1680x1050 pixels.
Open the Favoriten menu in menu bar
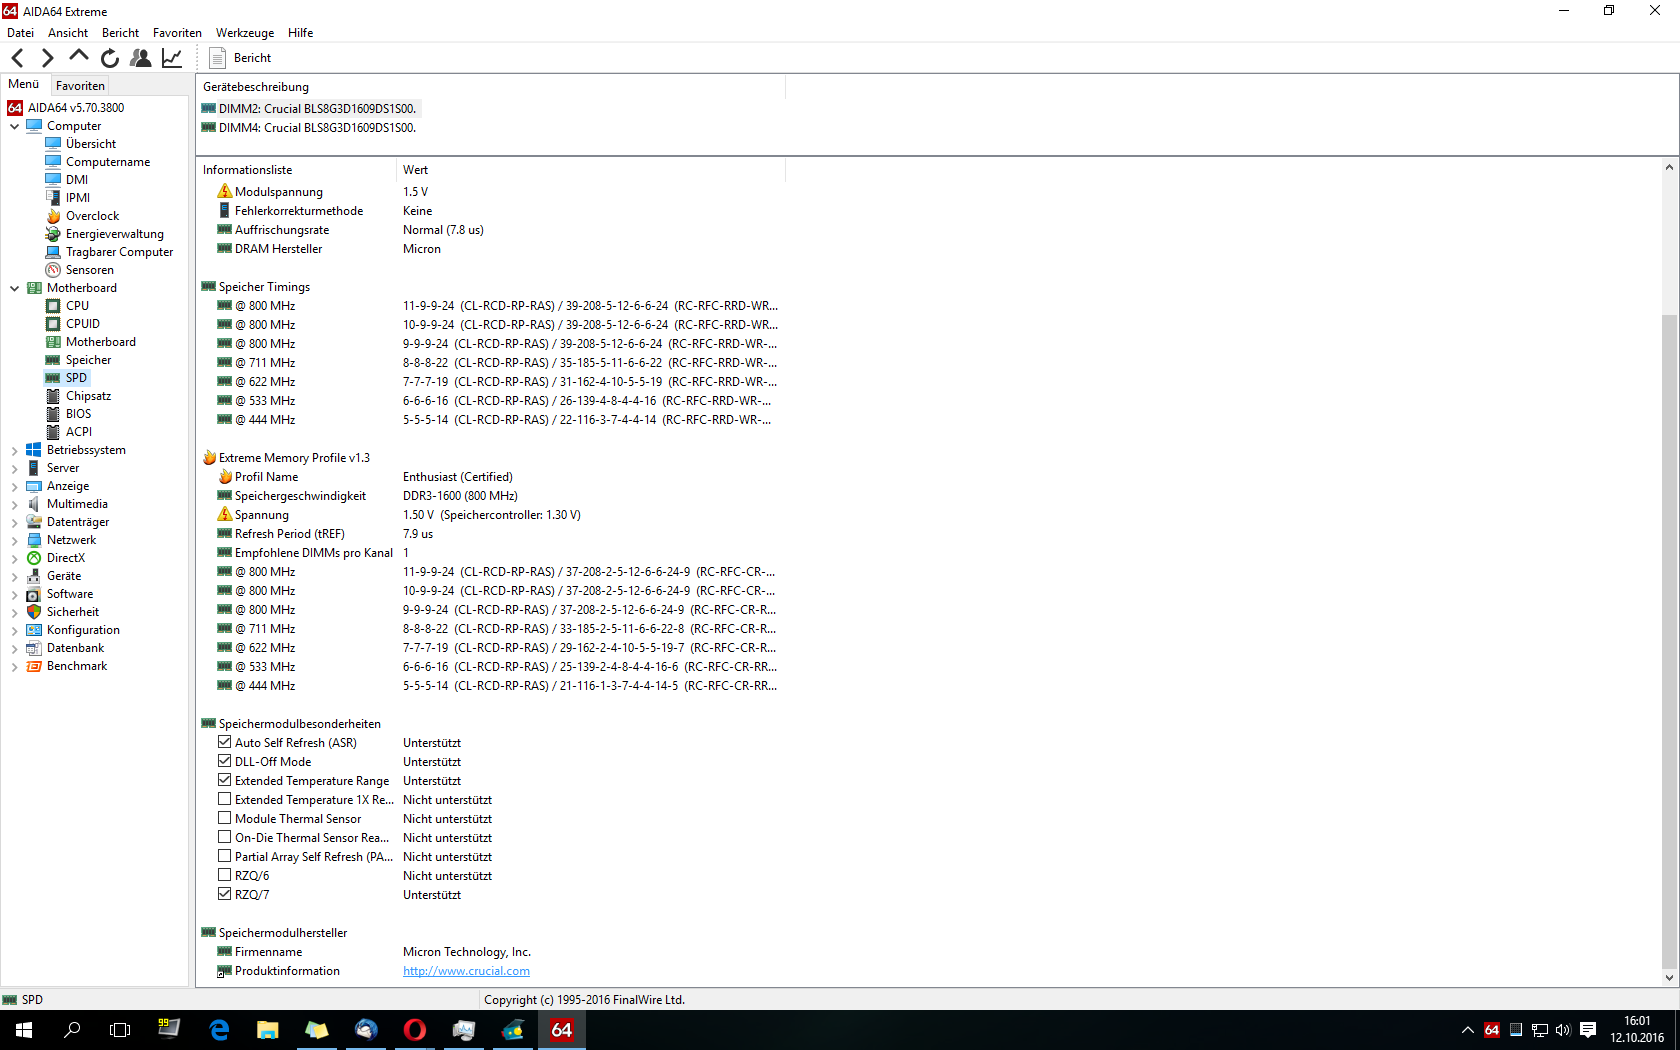[177, 33]
